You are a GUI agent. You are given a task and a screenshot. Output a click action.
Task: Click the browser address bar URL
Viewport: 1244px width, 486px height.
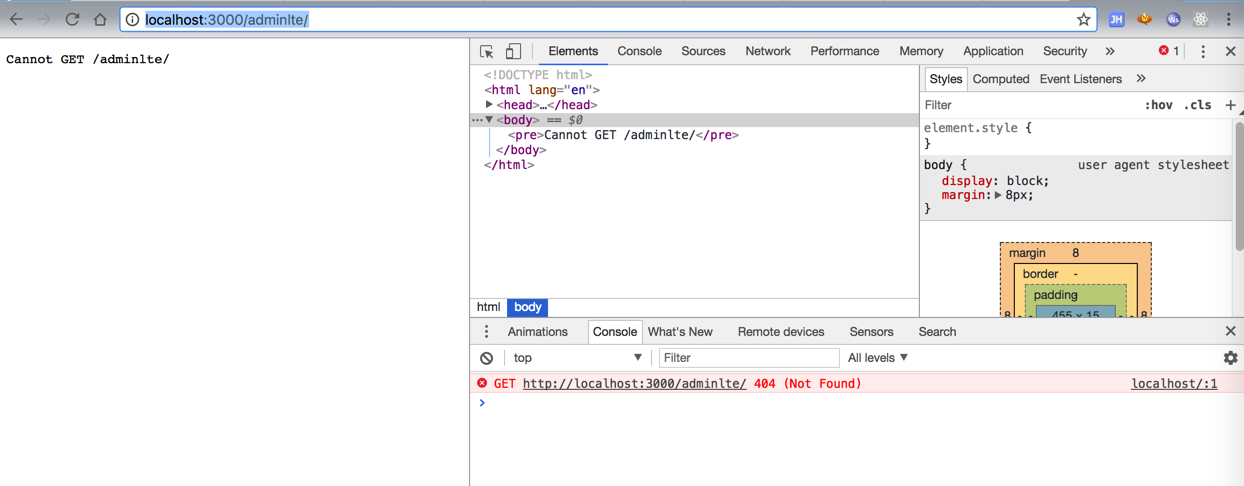pyautogui.click(x=226, y=19)
